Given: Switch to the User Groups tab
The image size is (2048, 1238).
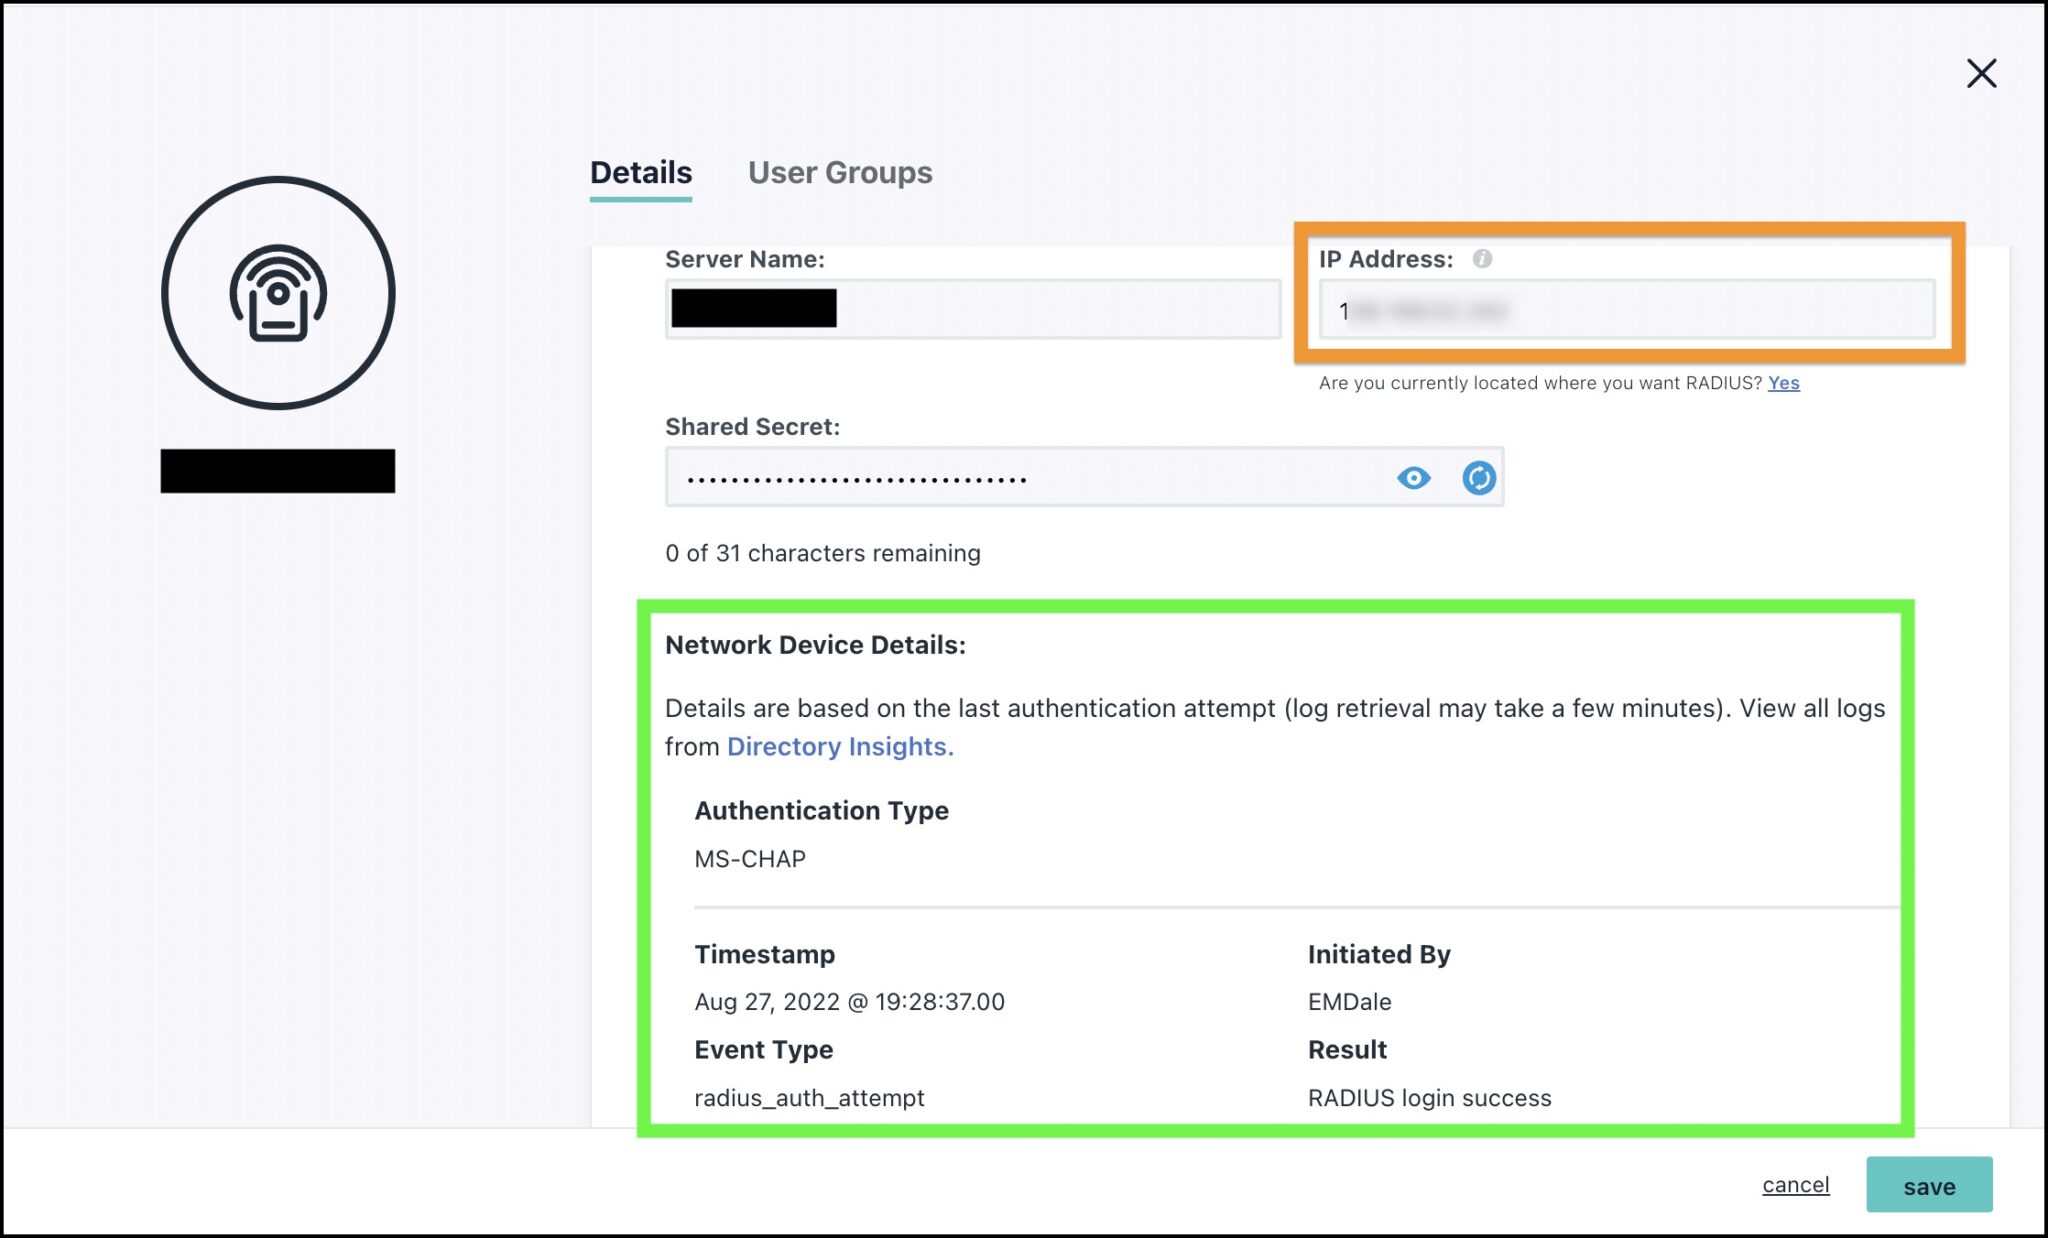Looking at the screenshot, I should (840, 172).
